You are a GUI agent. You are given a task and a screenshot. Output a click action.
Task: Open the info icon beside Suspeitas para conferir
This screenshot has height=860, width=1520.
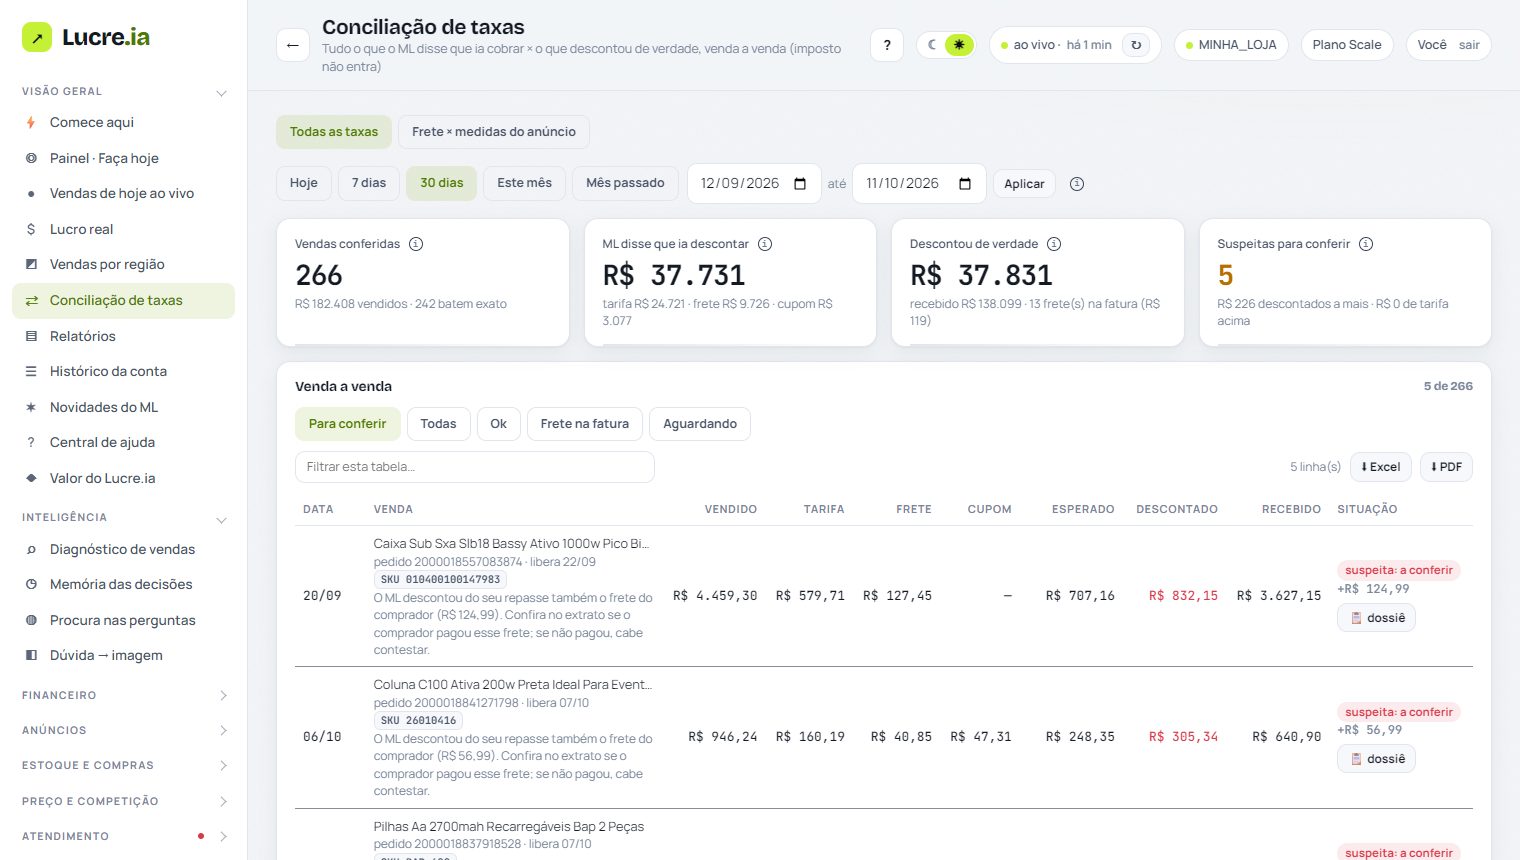click(1366, 244)
